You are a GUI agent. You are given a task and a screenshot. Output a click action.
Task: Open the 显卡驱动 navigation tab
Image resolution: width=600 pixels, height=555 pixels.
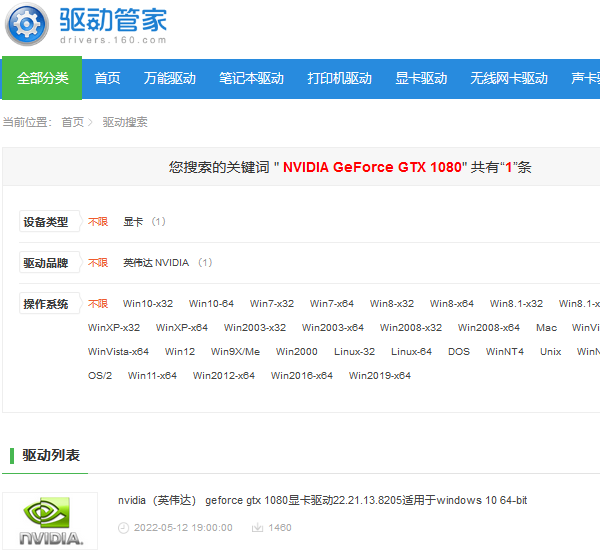[x=421, y=78]
